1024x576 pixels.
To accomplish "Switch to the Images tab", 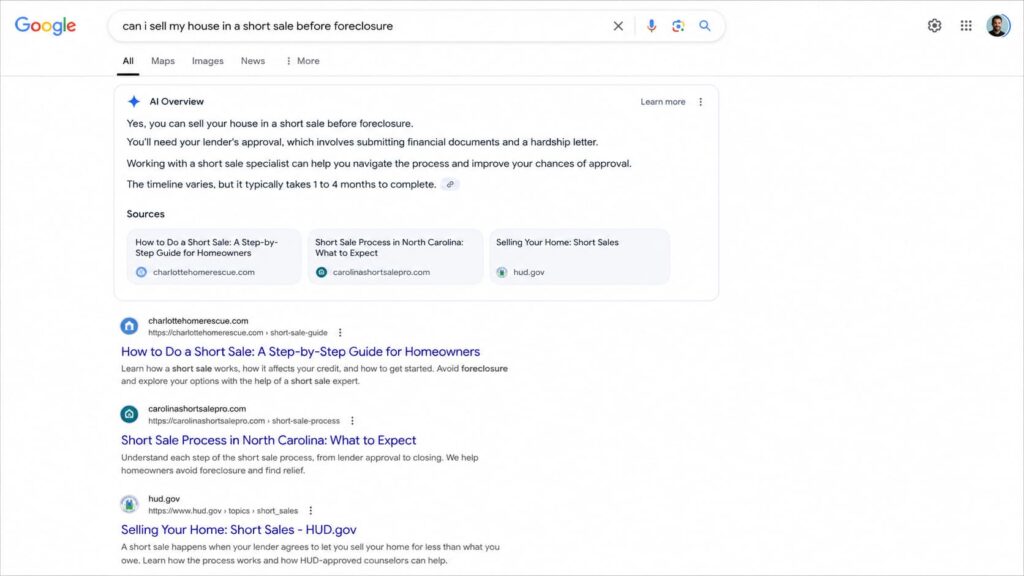I will pos(208,61).
